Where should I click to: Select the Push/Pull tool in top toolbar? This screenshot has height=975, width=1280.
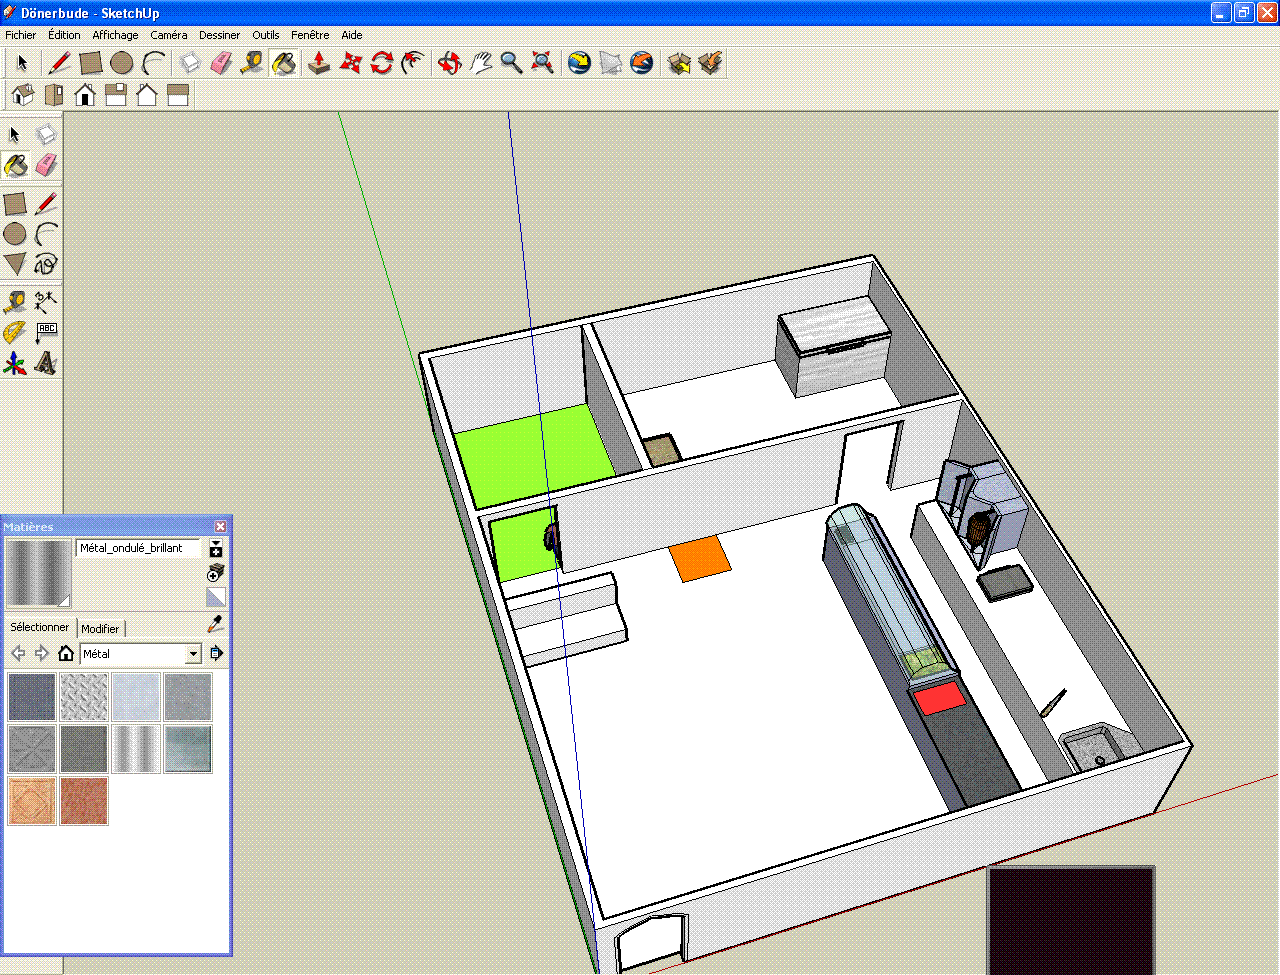coord(318,63)
